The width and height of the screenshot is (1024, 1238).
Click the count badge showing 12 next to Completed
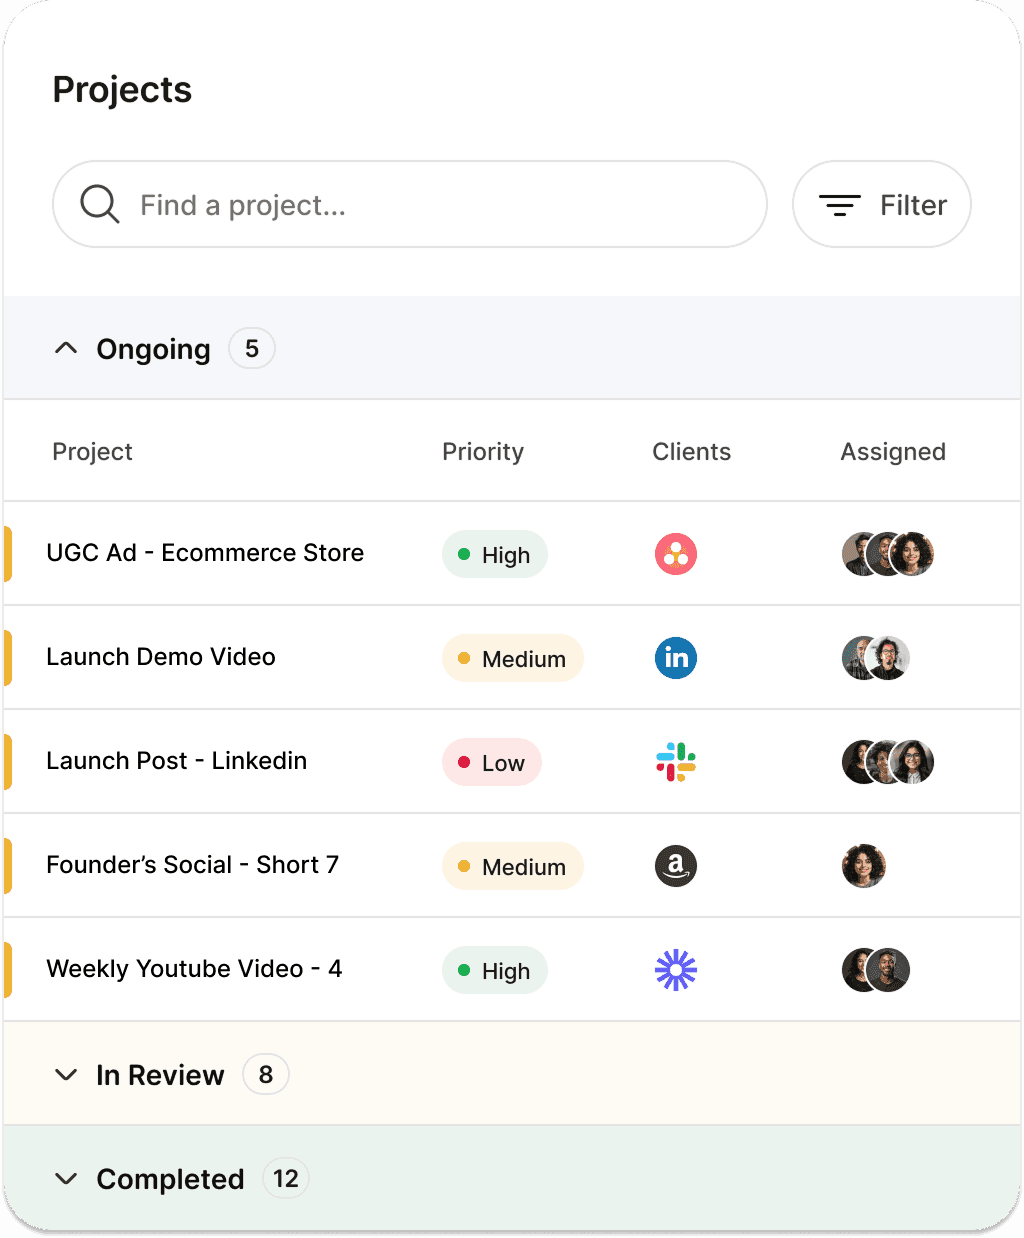pos(286,1178)
